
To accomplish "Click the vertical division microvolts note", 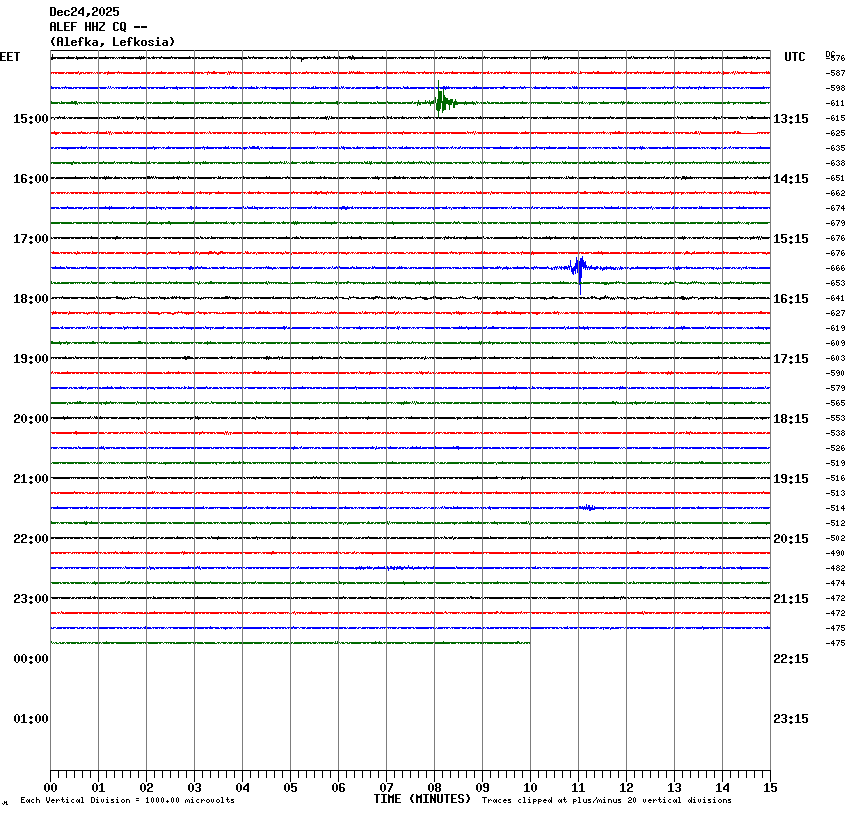I will (127, 800).
